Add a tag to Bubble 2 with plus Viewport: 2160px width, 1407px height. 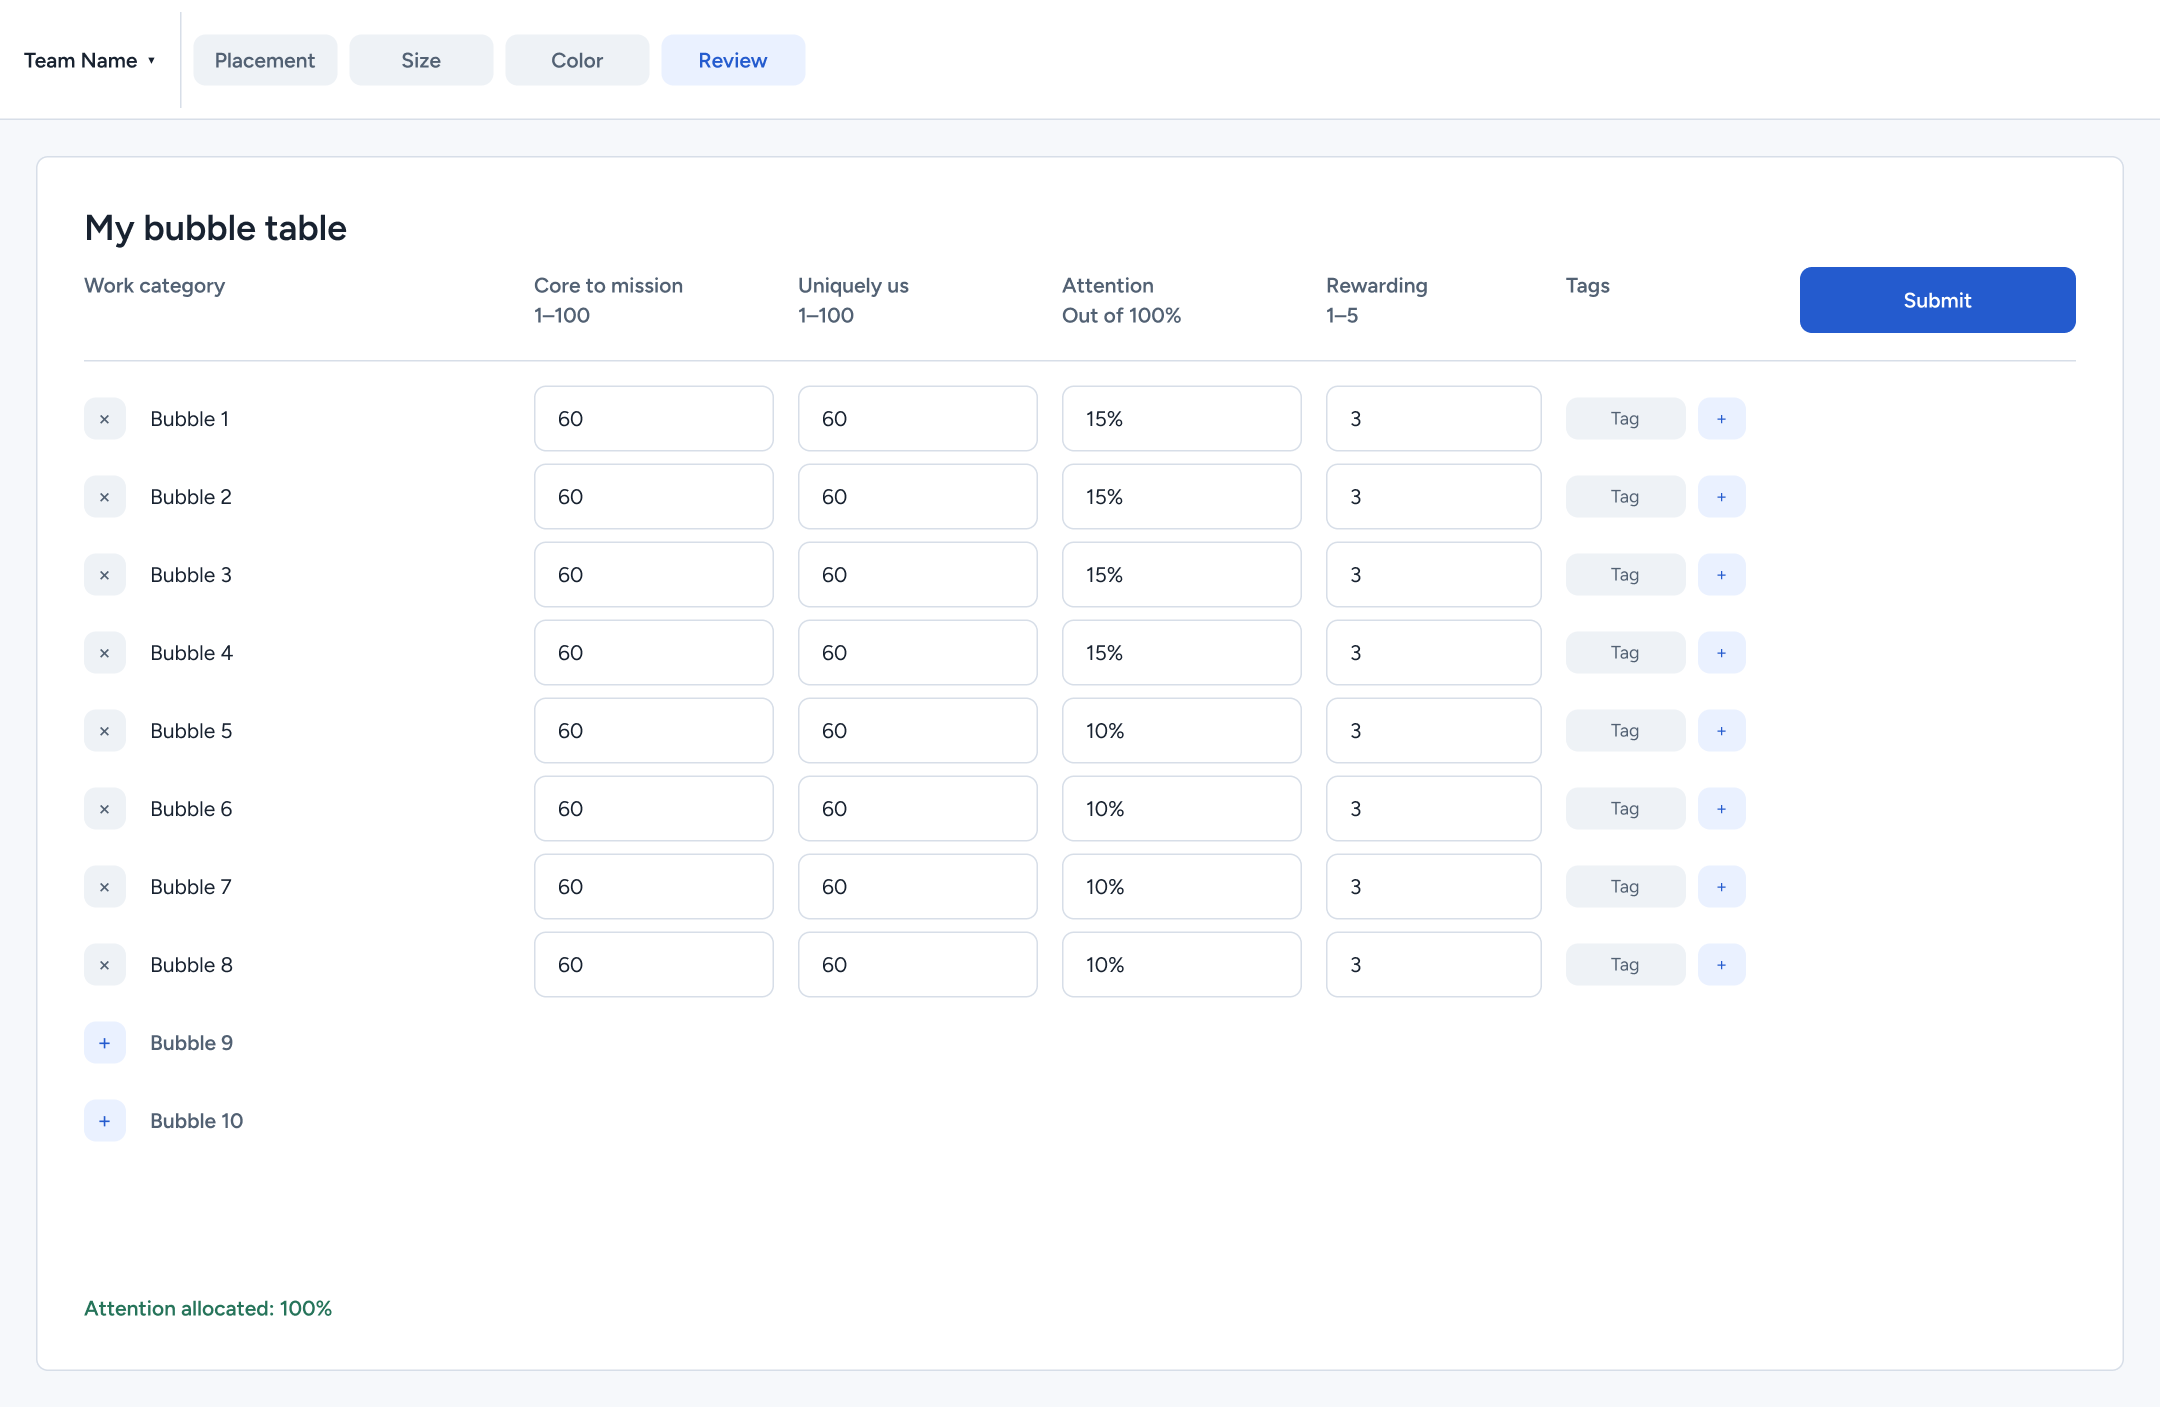[x=1722, y=497]
